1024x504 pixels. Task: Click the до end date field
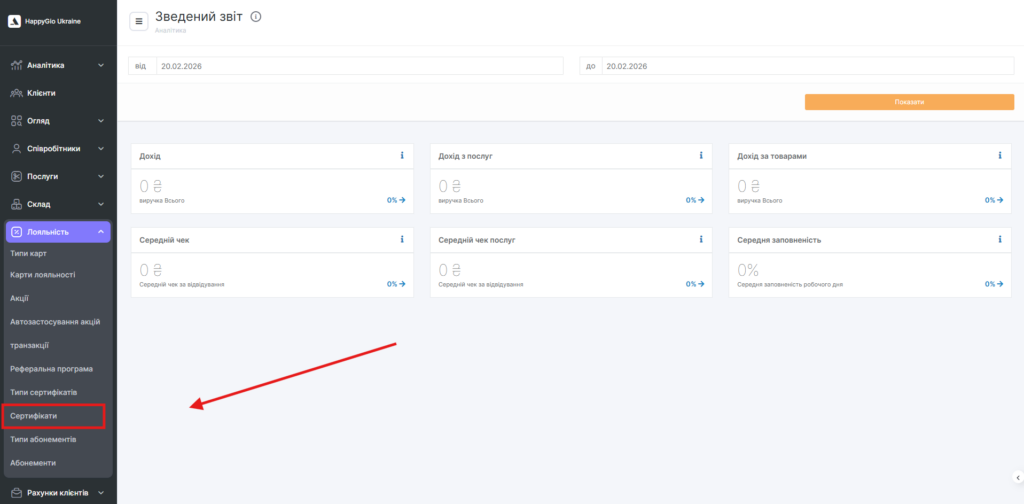pyautogui.click(x=807, y=66)
